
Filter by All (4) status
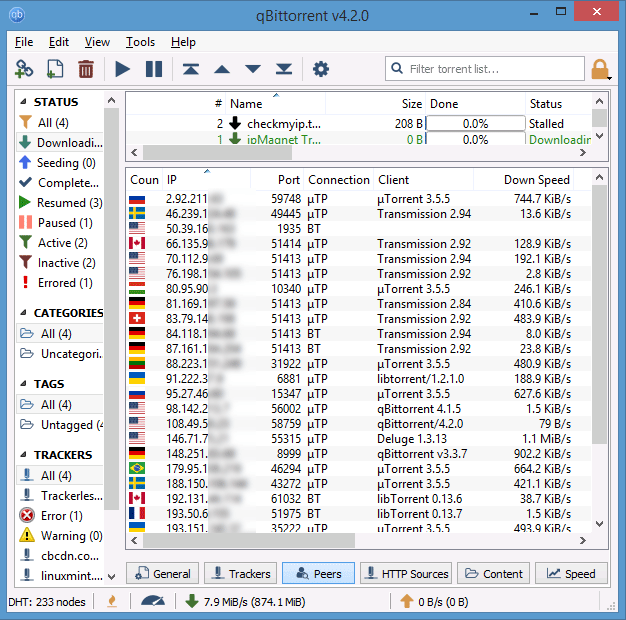[60, 123]
